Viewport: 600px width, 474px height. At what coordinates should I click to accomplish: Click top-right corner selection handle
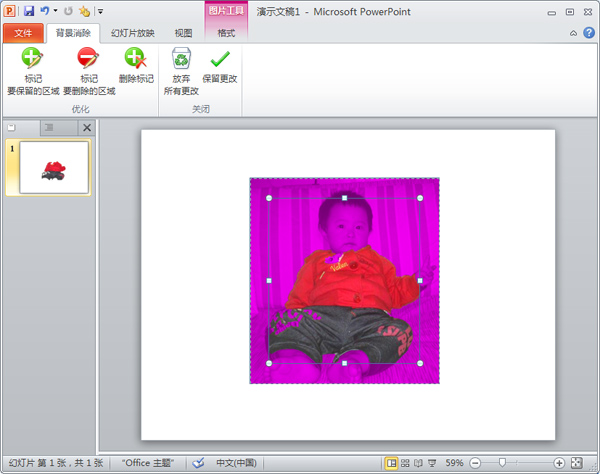[x=420, y=198]
